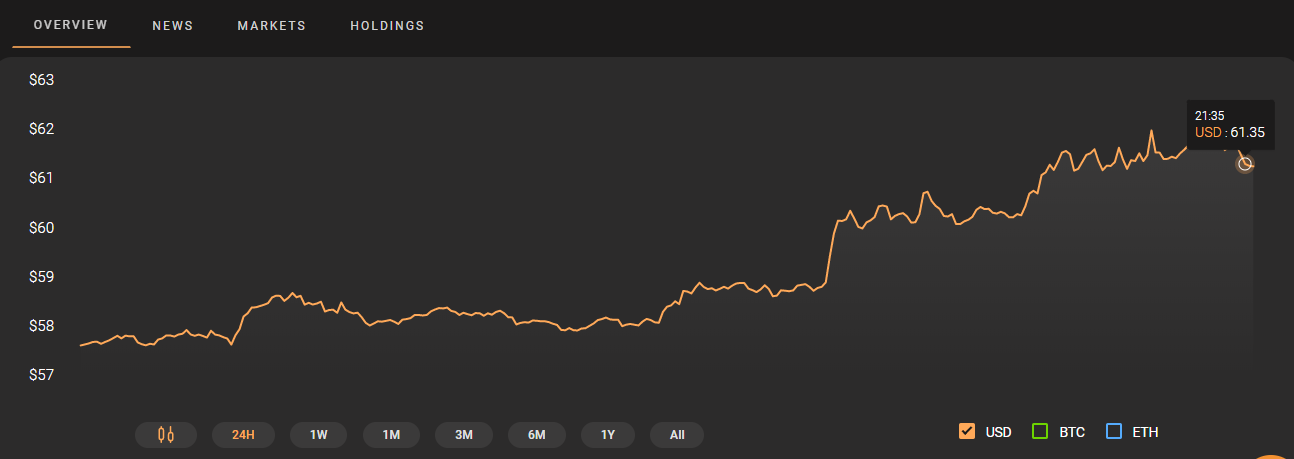Click the $57 axis label
The height and width of the screenshot is (459, 1294).
(x=41, y=375)
